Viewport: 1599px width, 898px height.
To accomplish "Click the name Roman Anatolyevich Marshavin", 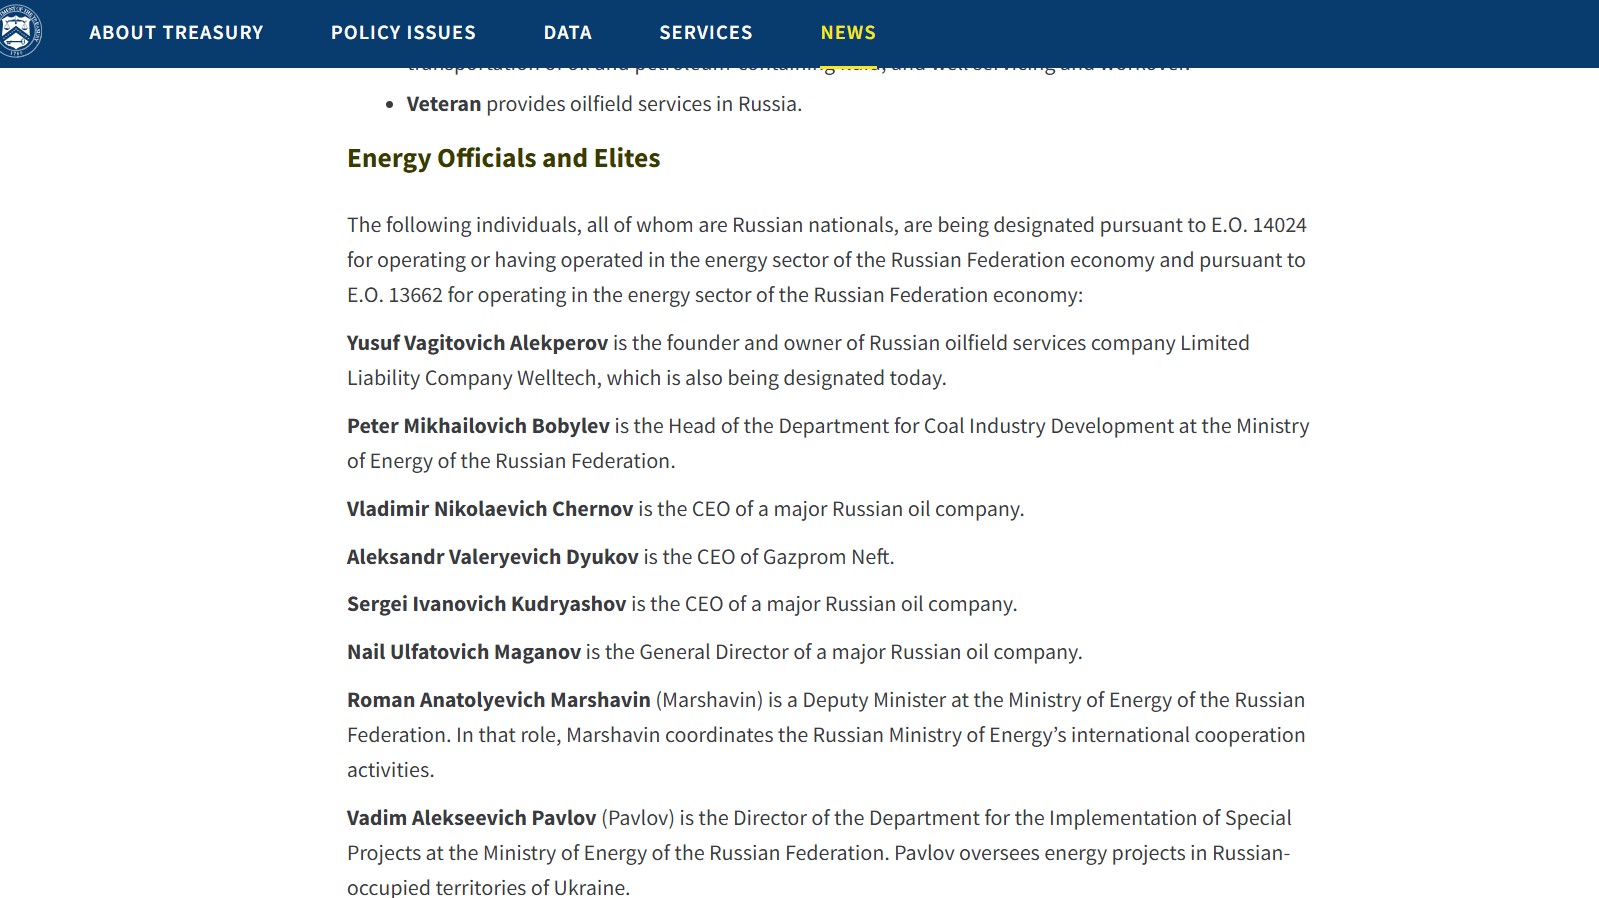I will pyautogui.click(x=498, y=700).
